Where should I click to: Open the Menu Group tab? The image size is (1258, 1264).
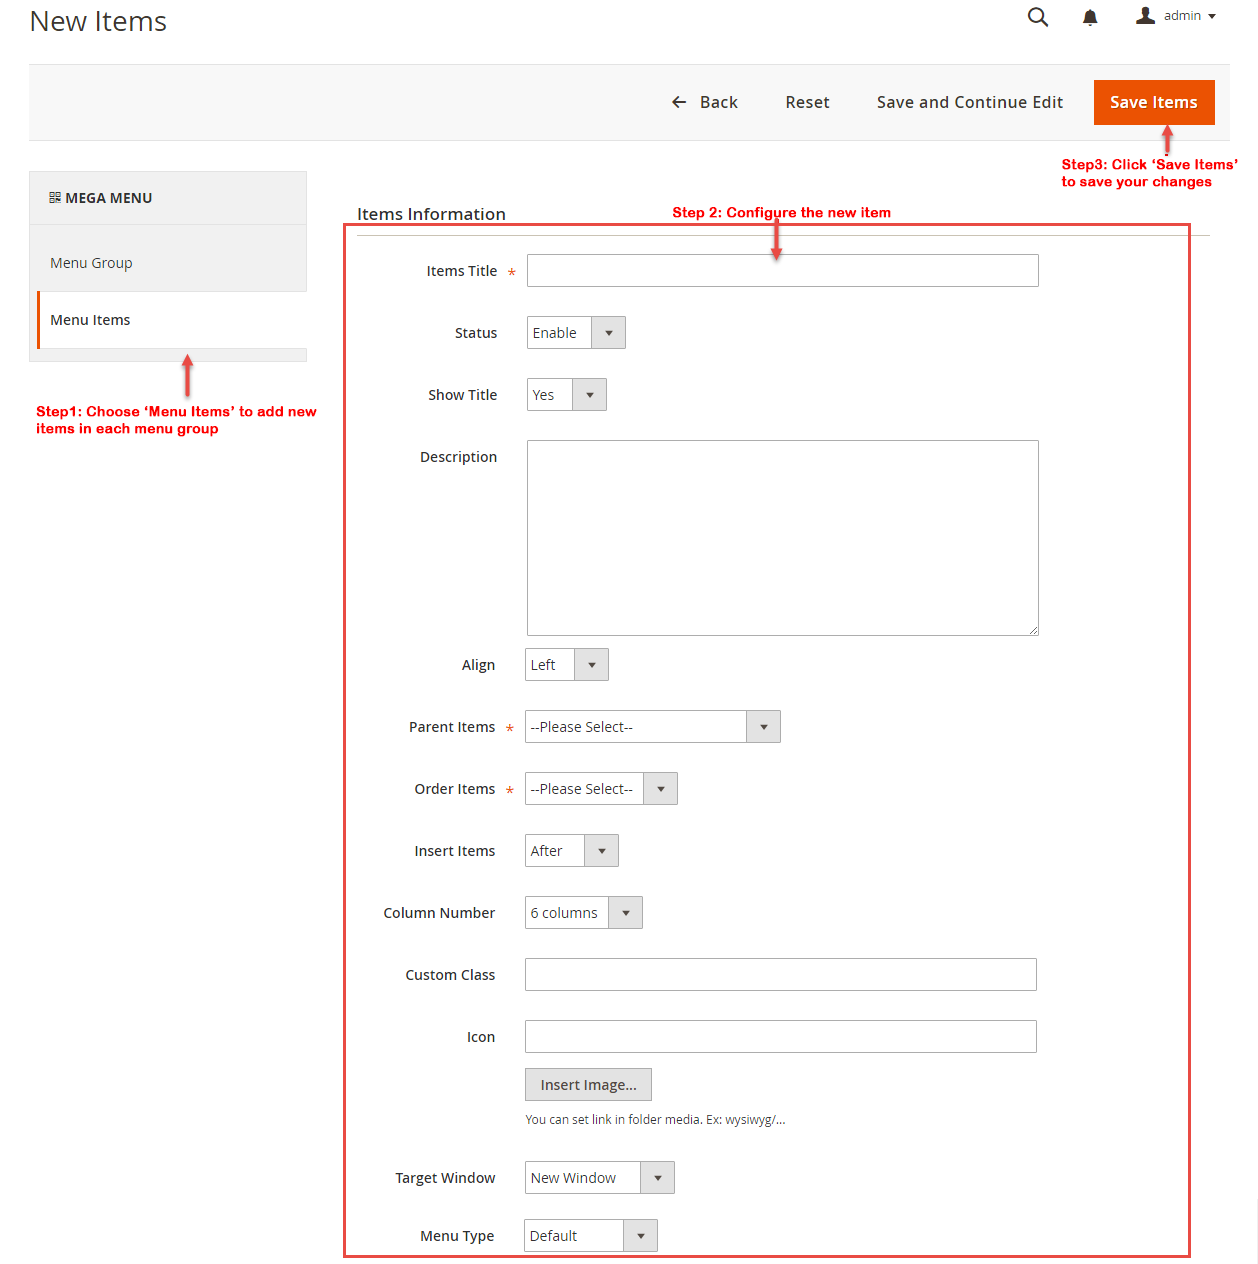91,263
